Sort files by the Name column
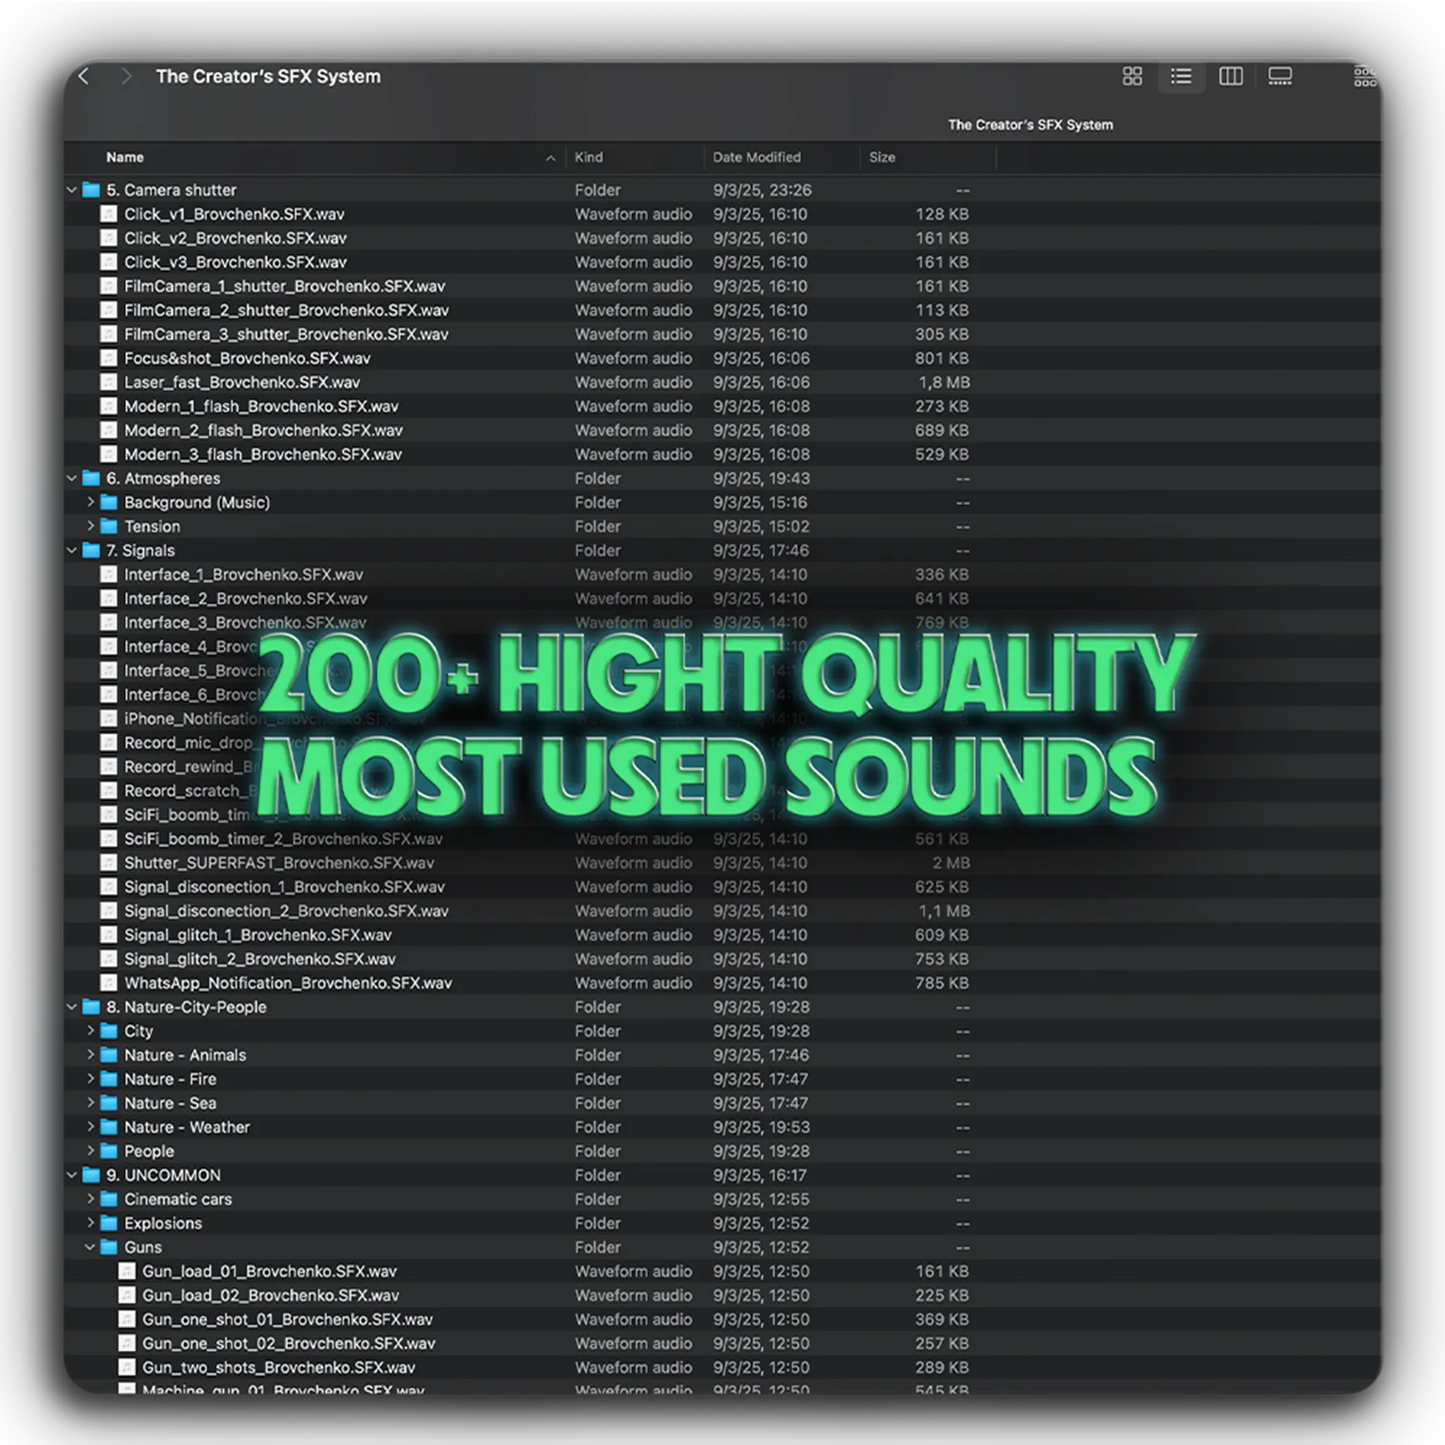The image size is (1445, 1445). point(125,157)
